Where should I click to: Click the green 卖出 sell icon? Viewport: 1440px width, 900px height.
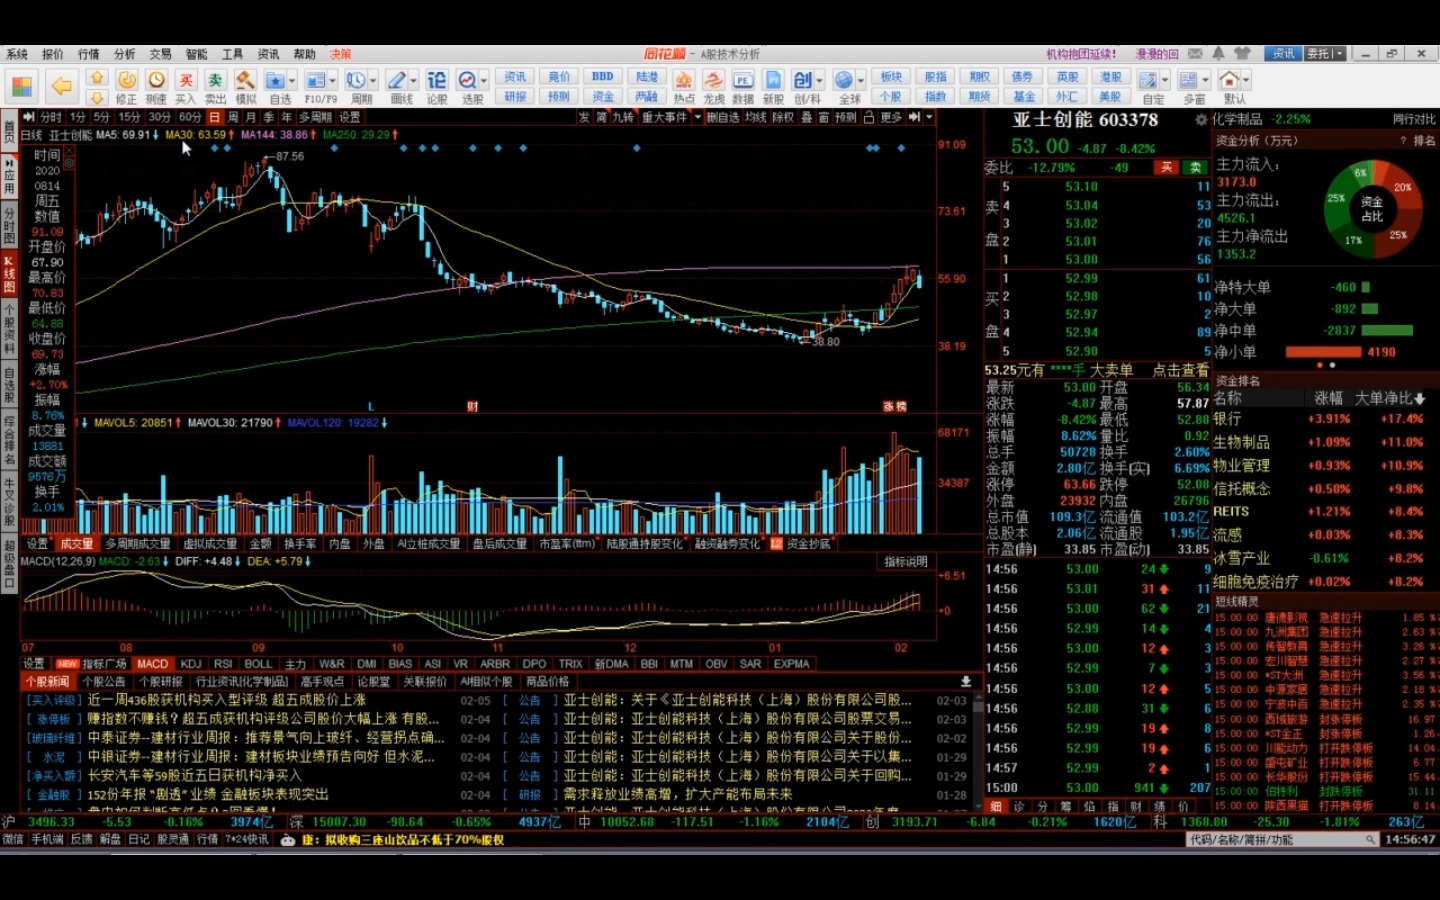(x=215, y=80)
